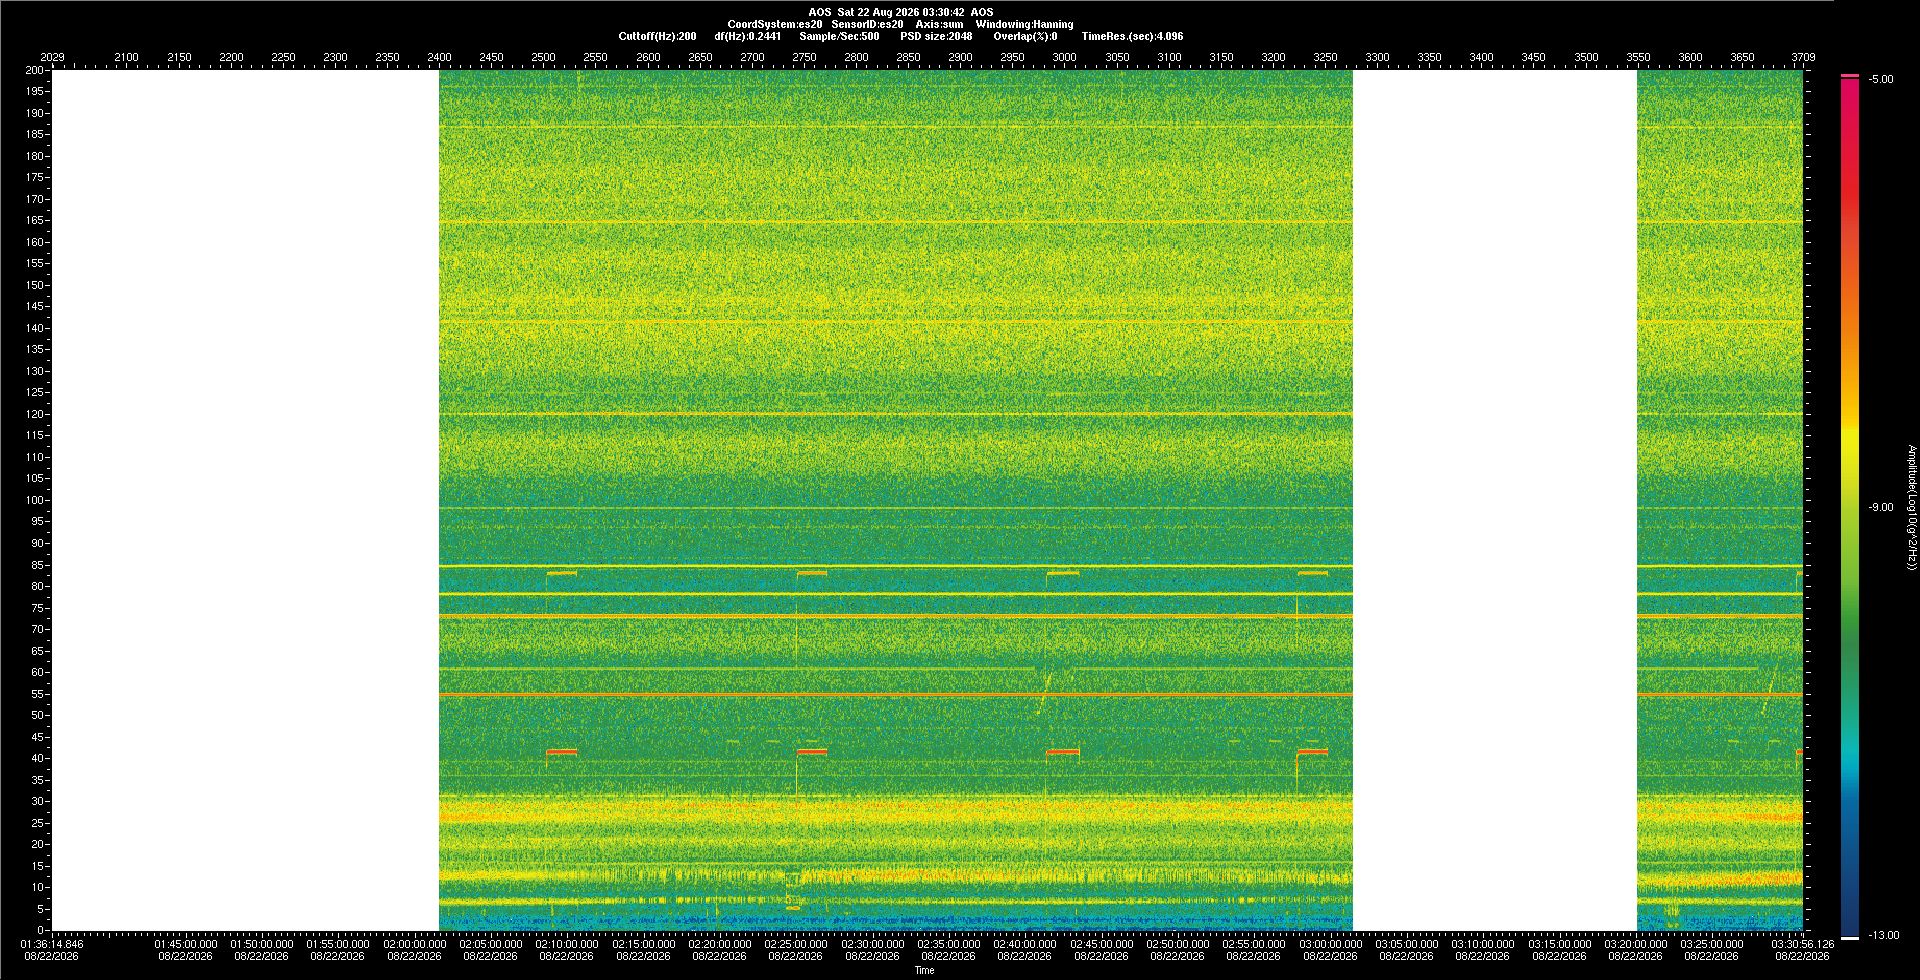Image resolution: width=1920 pixels, height=980 pixels.
Task: Select the '2400' tick on the top axis
Action: [x=439, y=57]
